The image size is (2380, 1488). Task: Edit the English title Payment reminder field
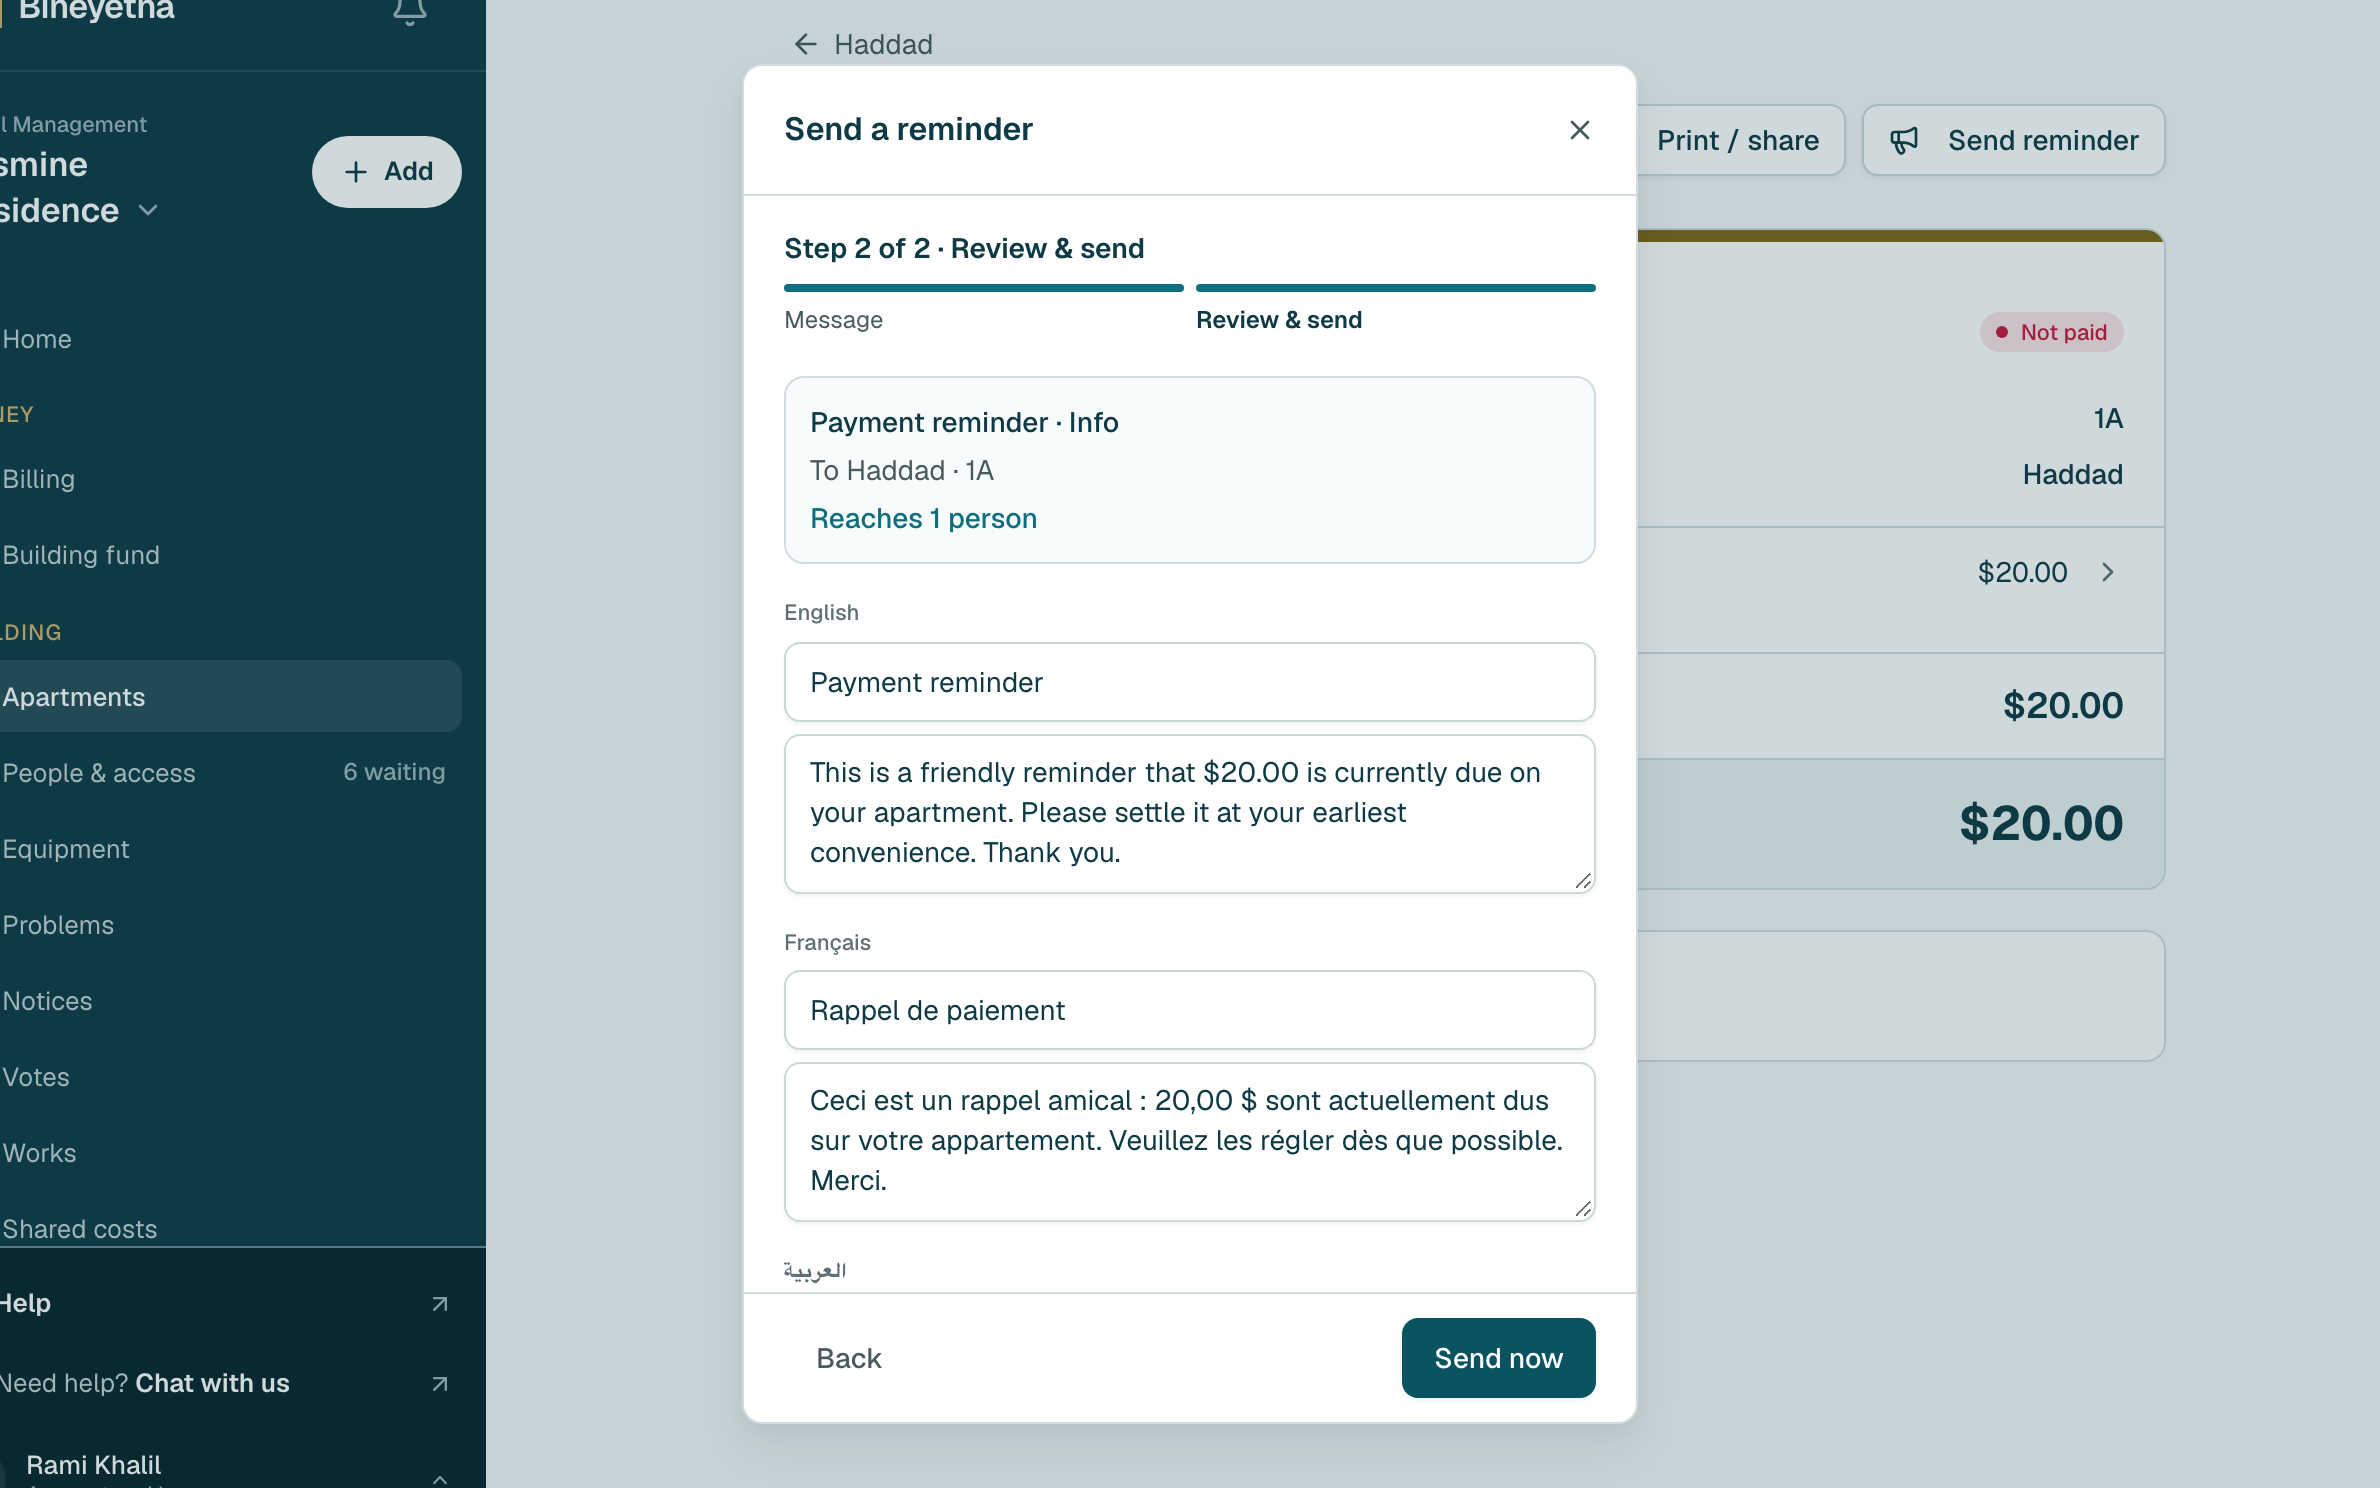[1189, 682]
